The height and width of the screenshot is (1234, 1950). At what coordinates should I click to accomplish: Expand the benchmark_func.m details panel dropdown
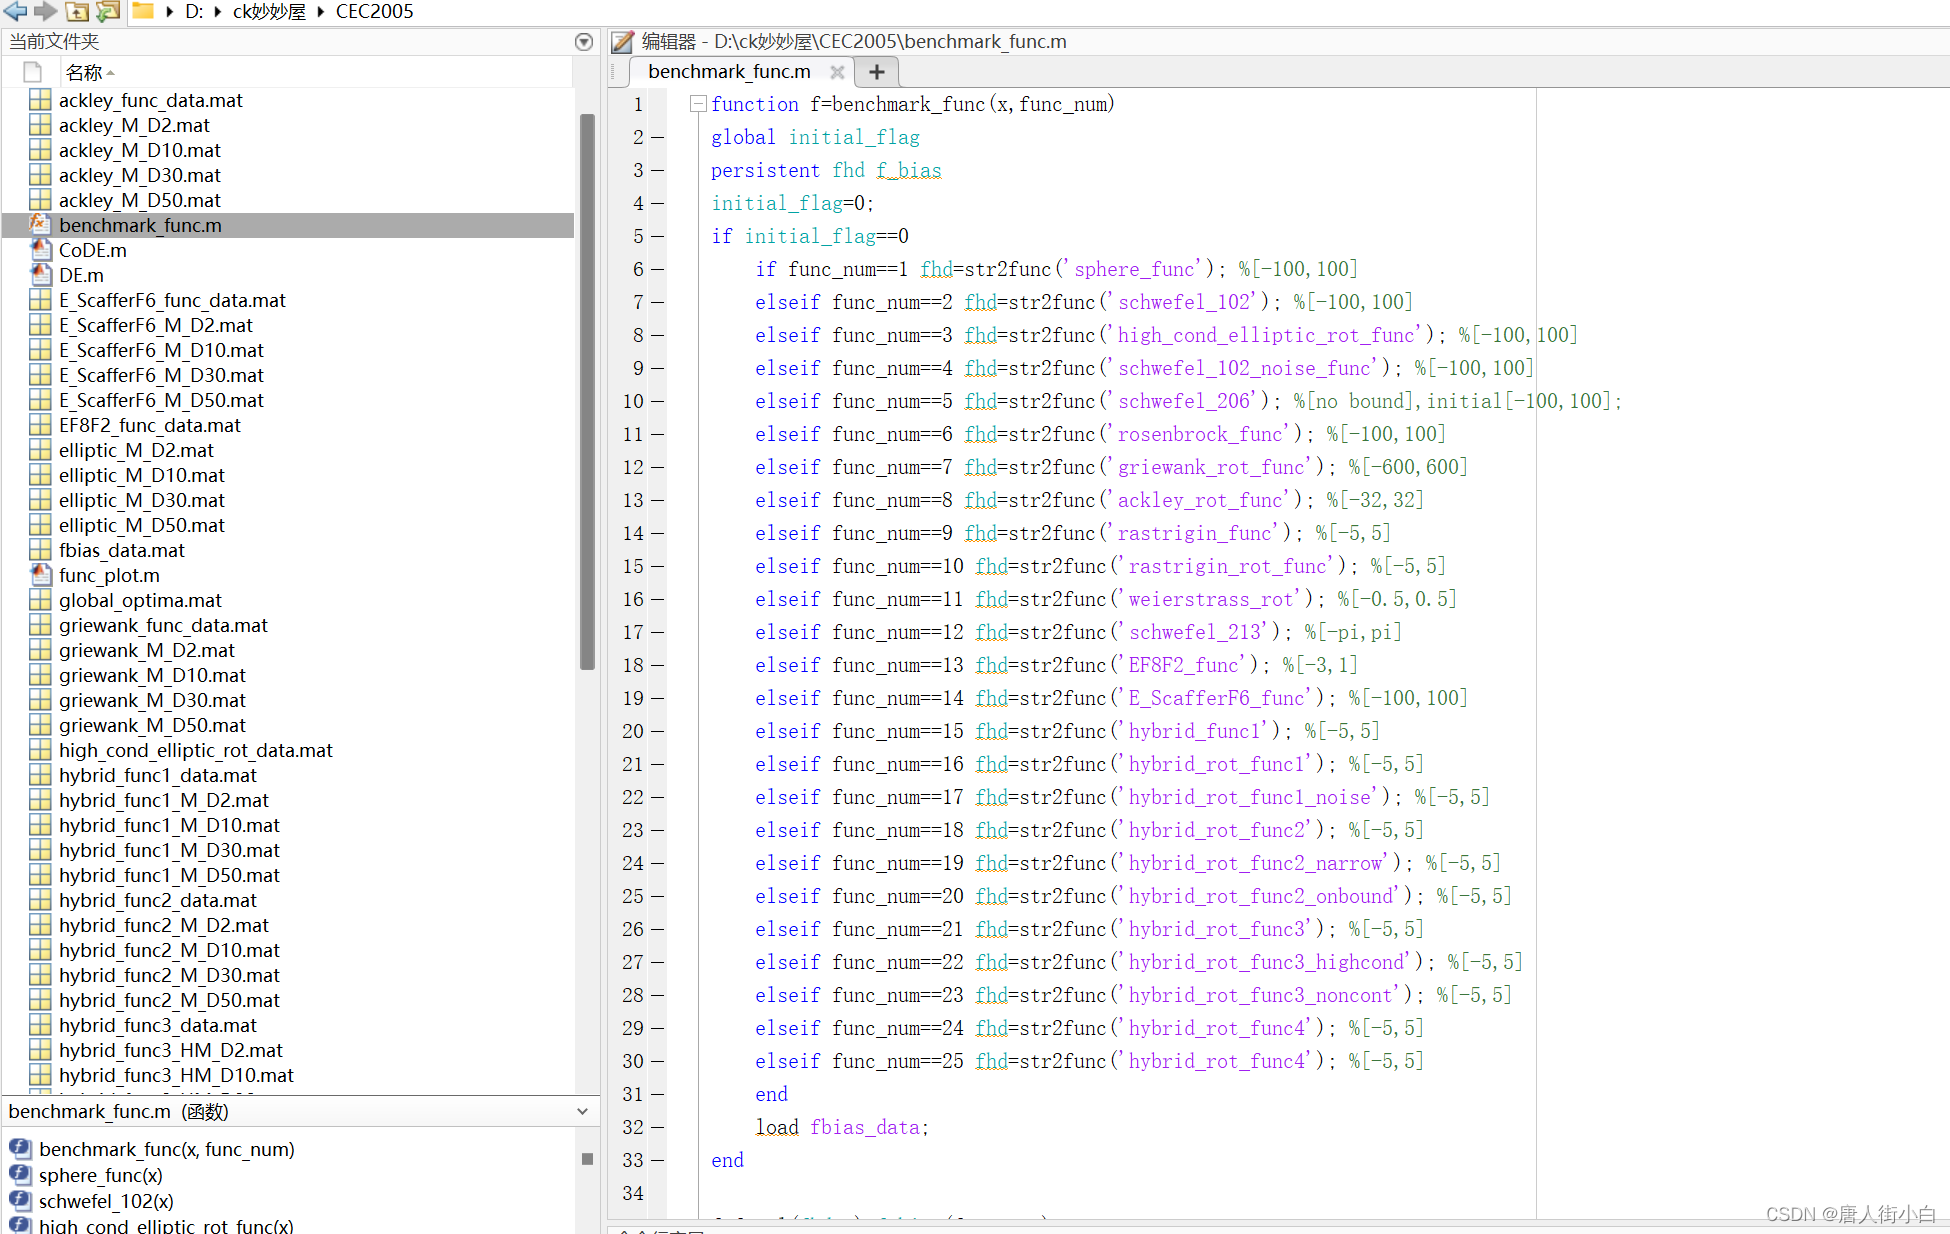coord(582,1111)
